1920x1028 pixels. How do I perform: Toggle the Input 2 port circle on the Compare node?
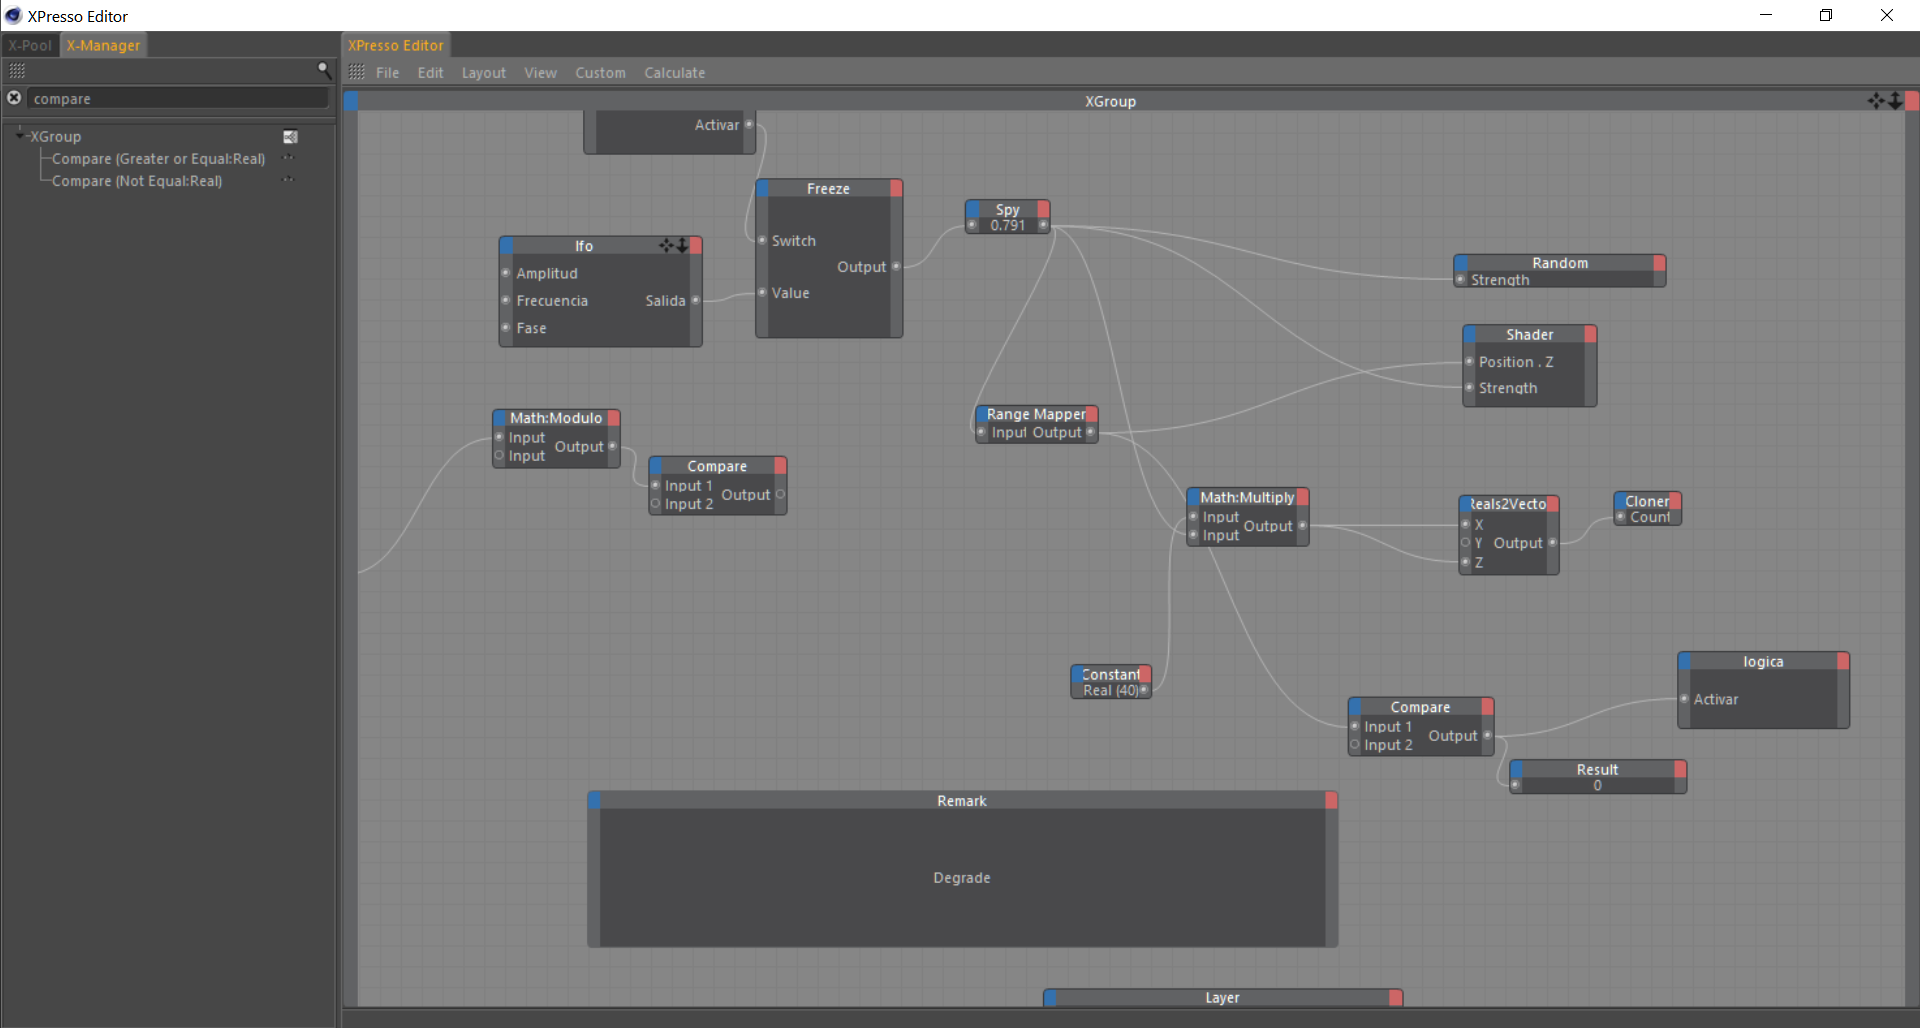tap(655, 504)
